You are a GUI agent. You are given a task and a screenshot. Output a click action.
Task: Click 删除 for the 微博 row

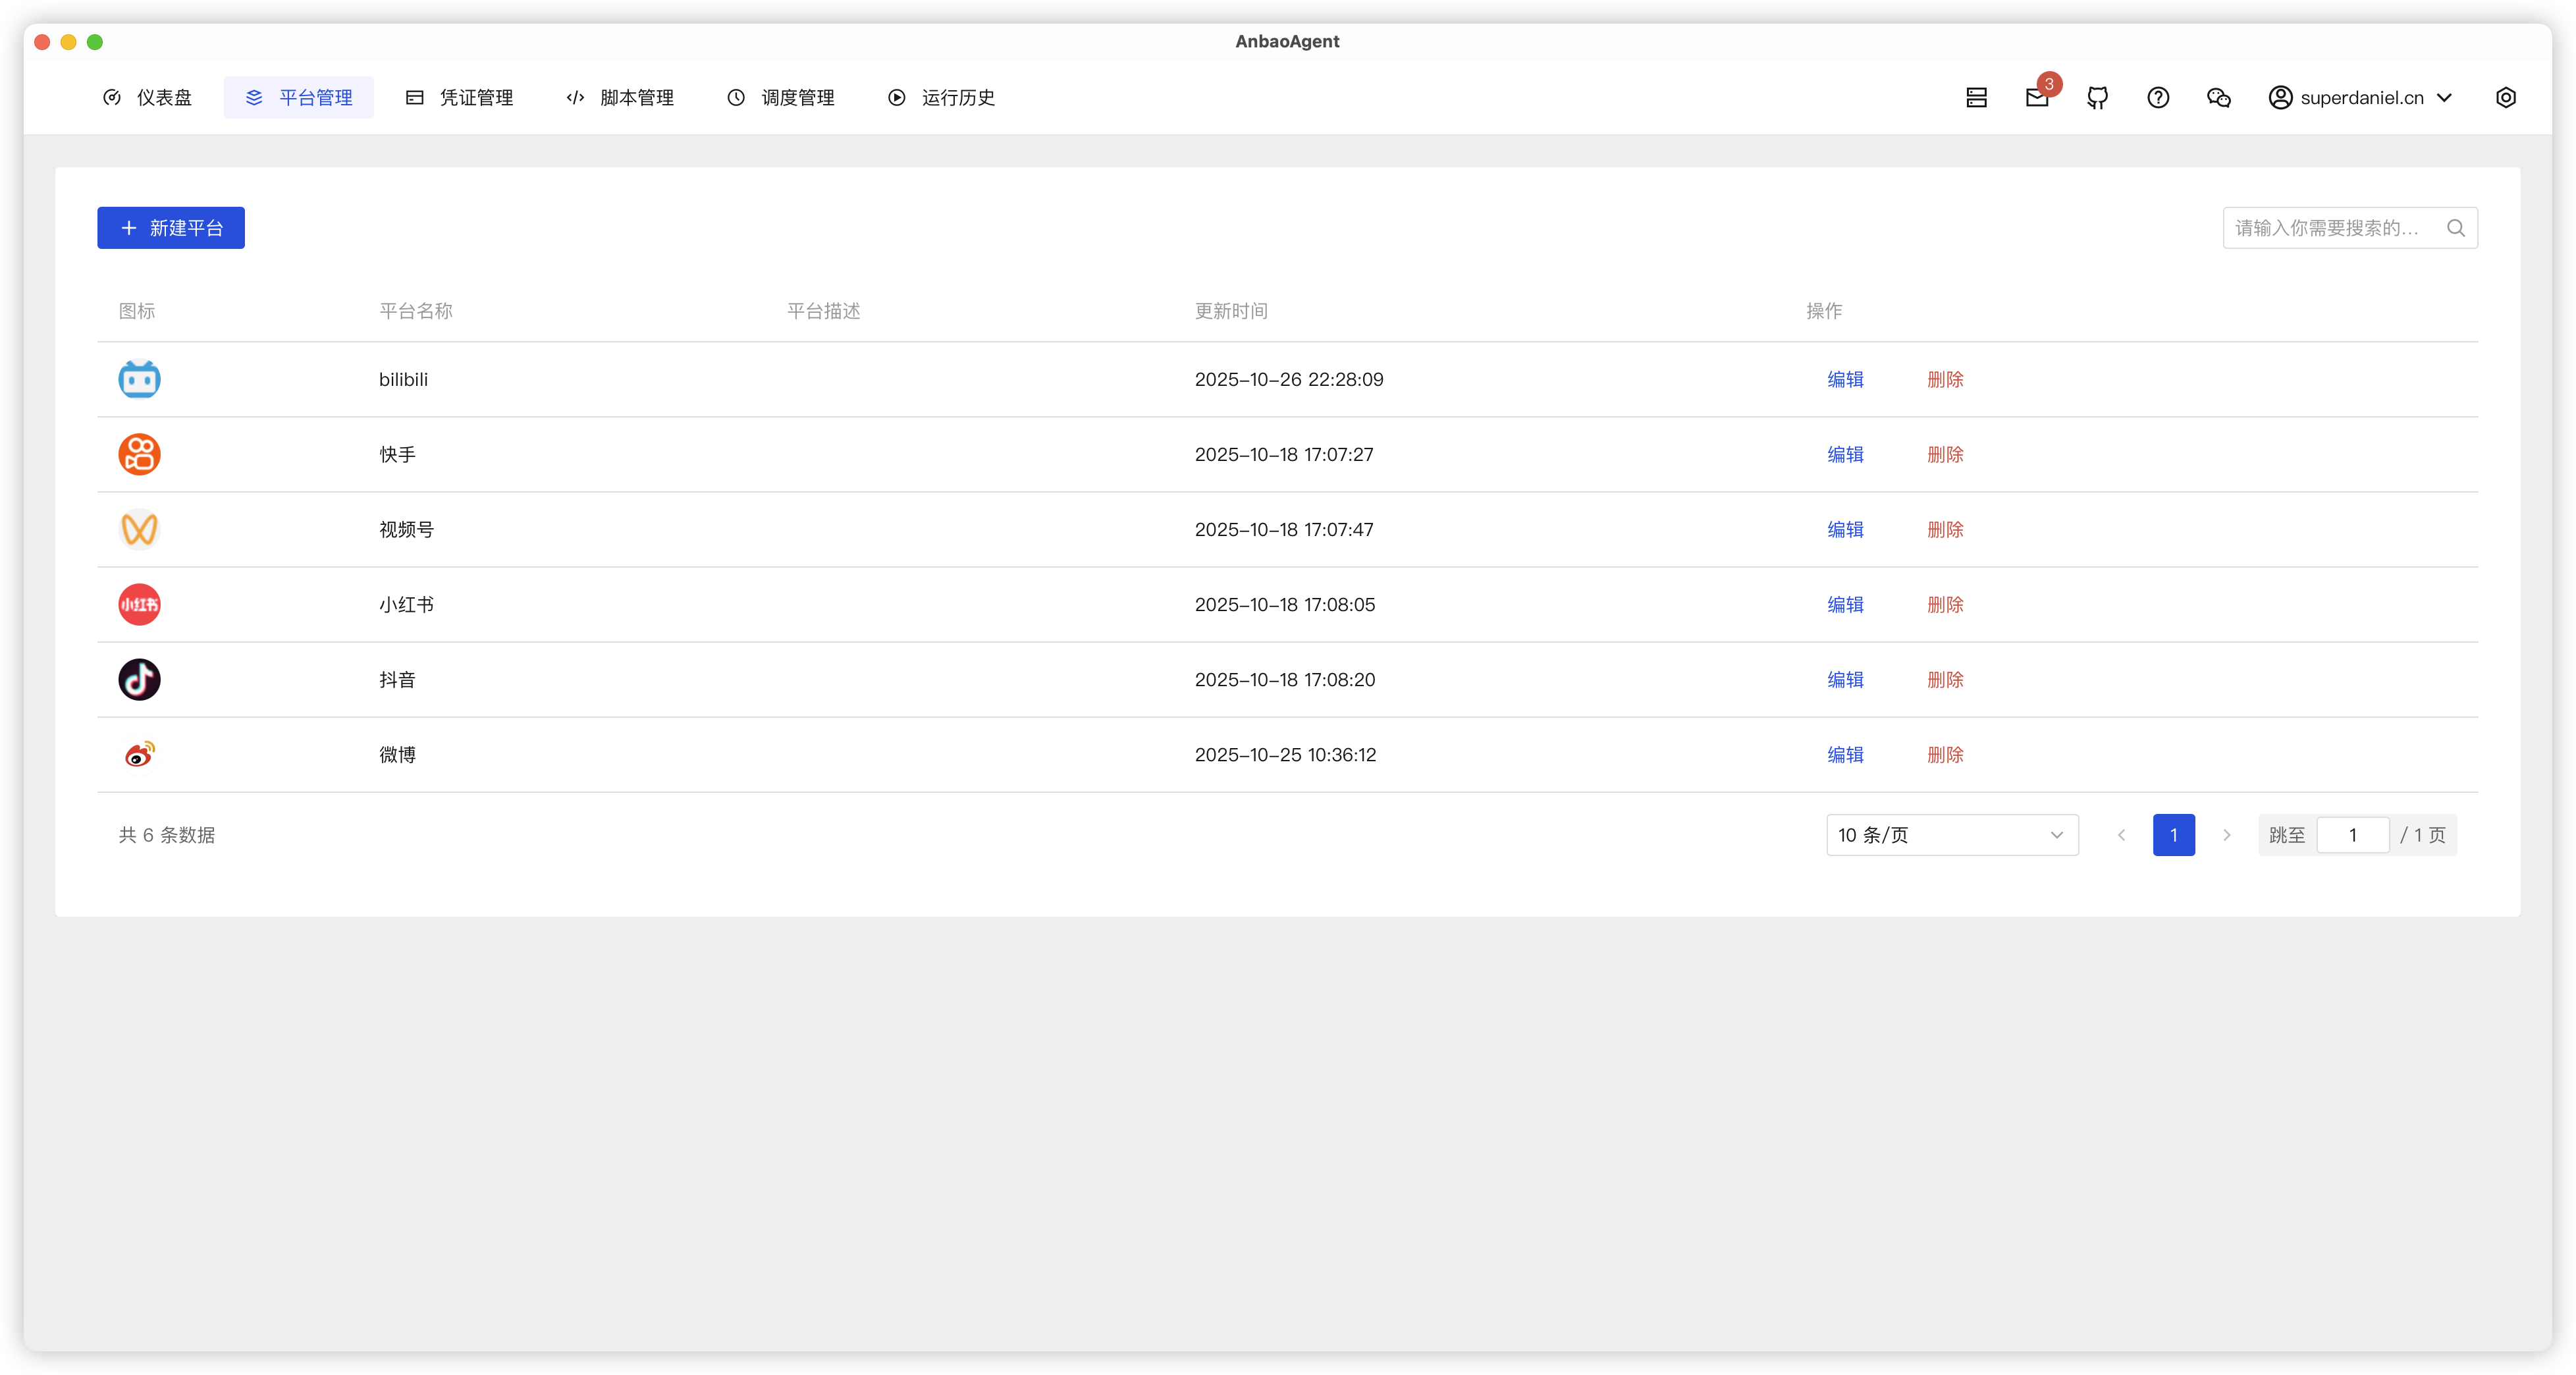[1945, 754]
